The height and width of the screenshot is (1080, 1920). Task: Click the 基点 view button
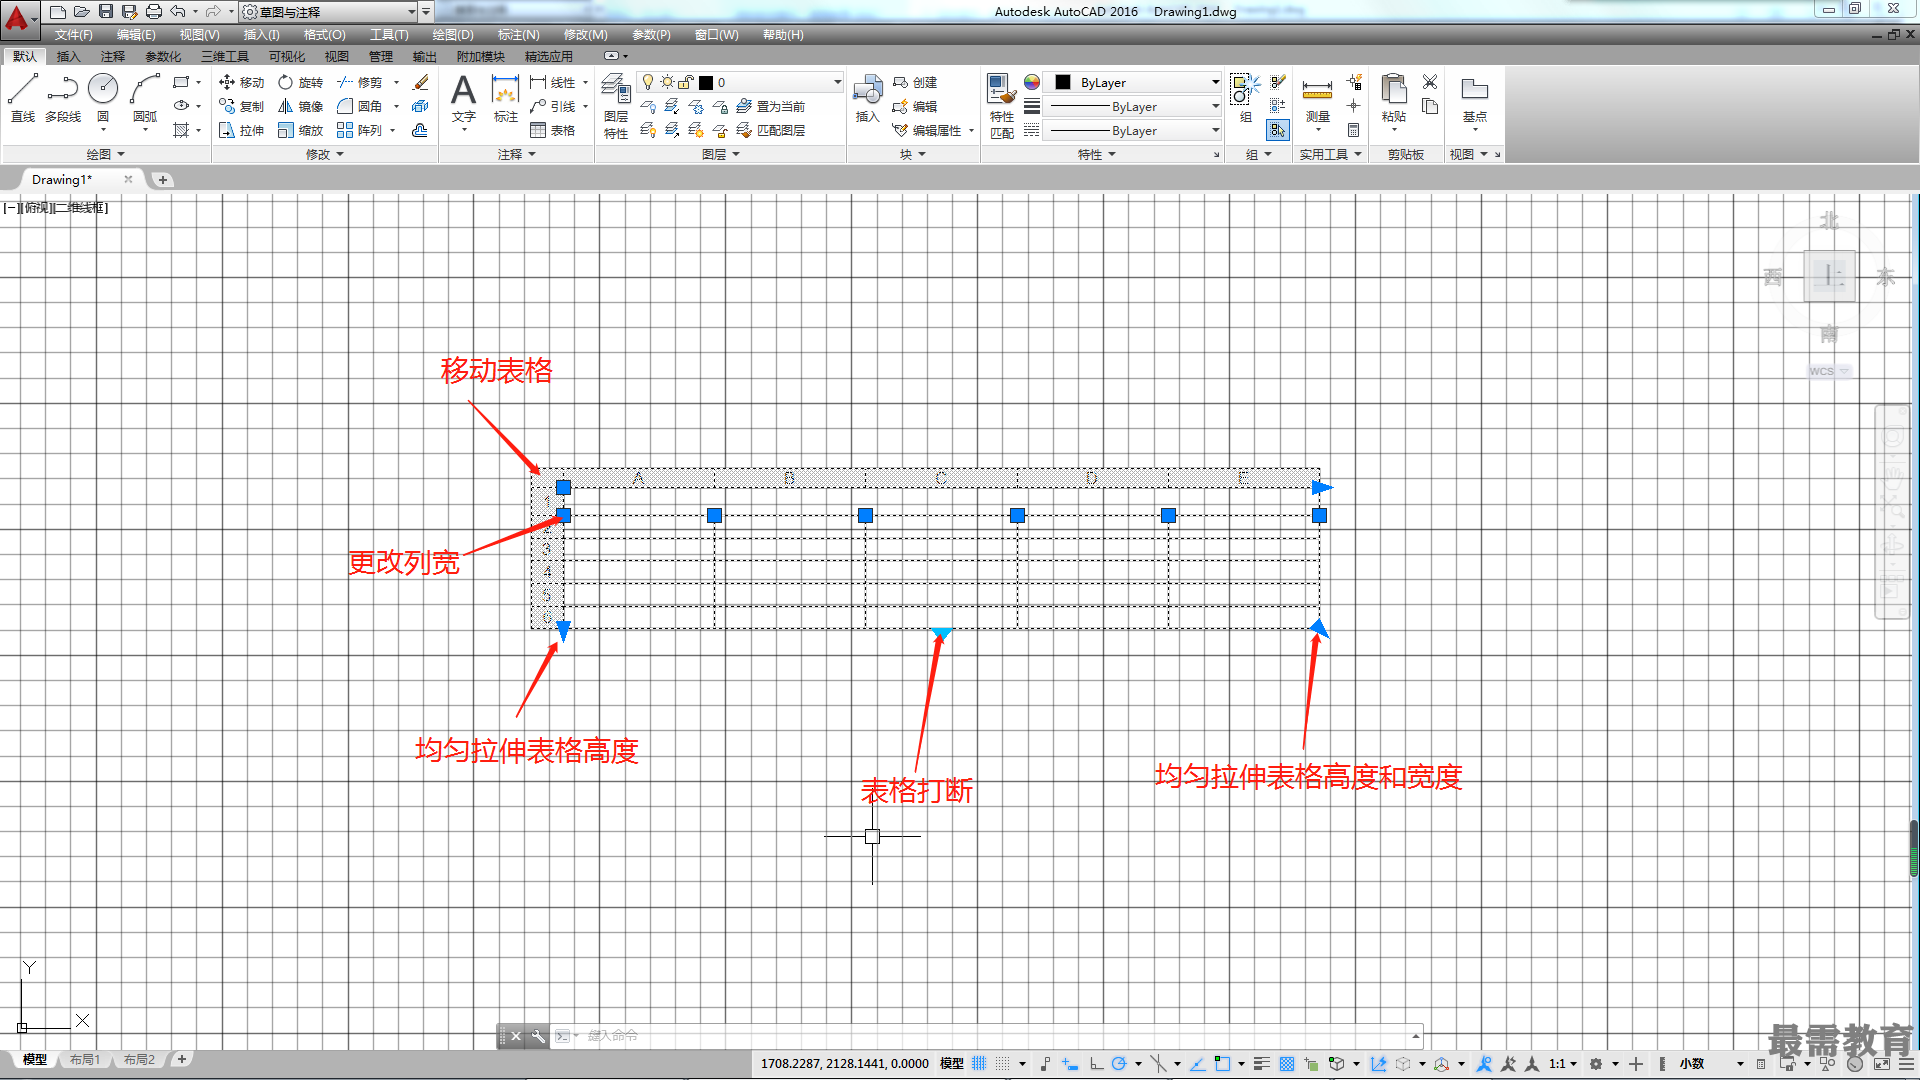pos(1475,100)
